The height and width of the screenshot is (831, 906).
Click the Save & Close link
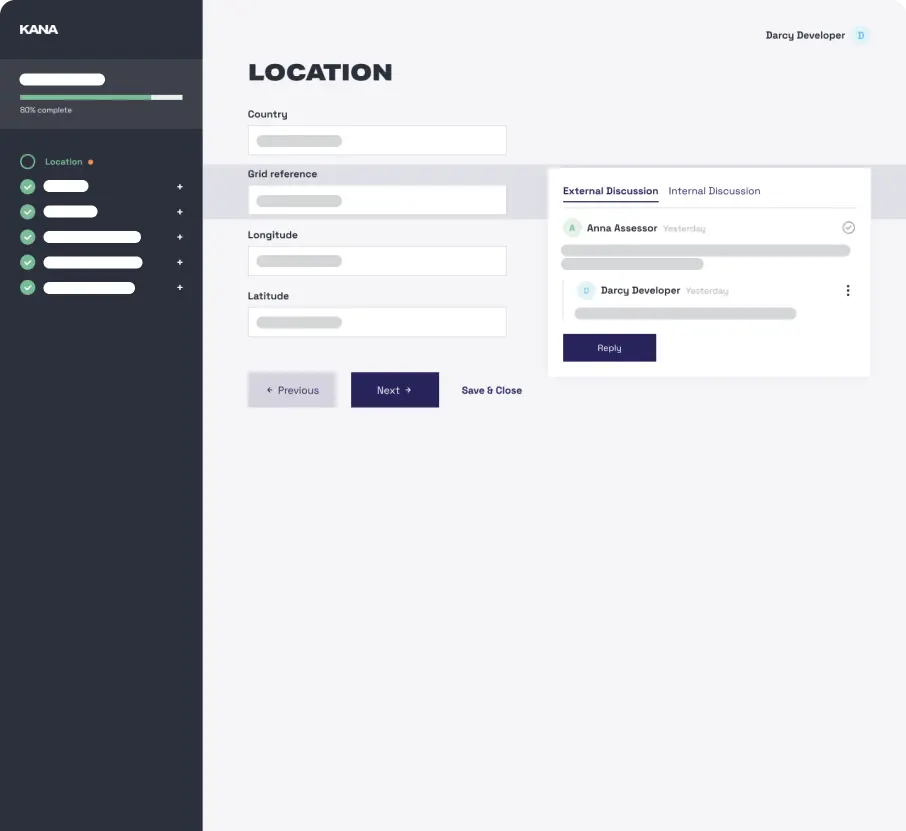[x=492, y=391]
